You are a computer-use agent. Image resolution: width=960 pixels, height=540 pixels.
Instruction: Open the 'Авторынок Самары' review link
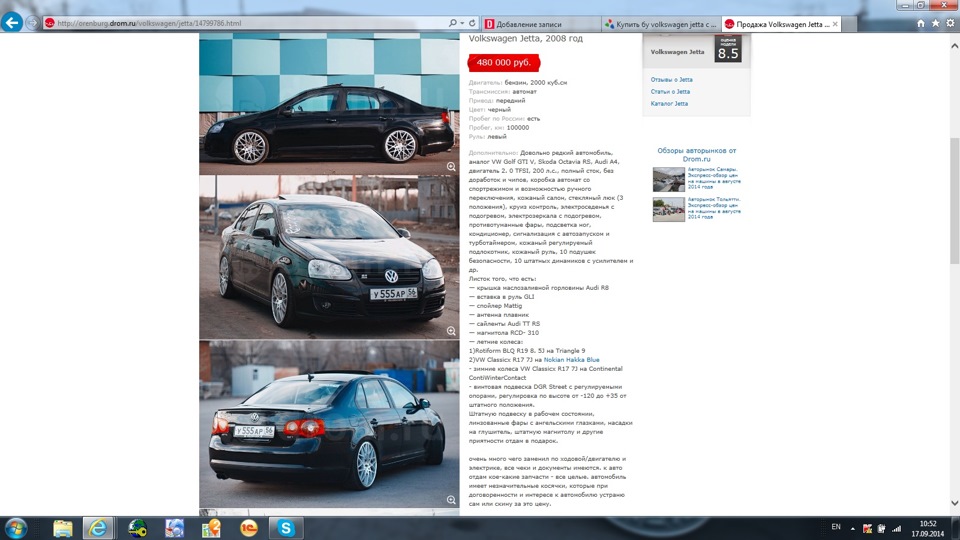point(714,178)
